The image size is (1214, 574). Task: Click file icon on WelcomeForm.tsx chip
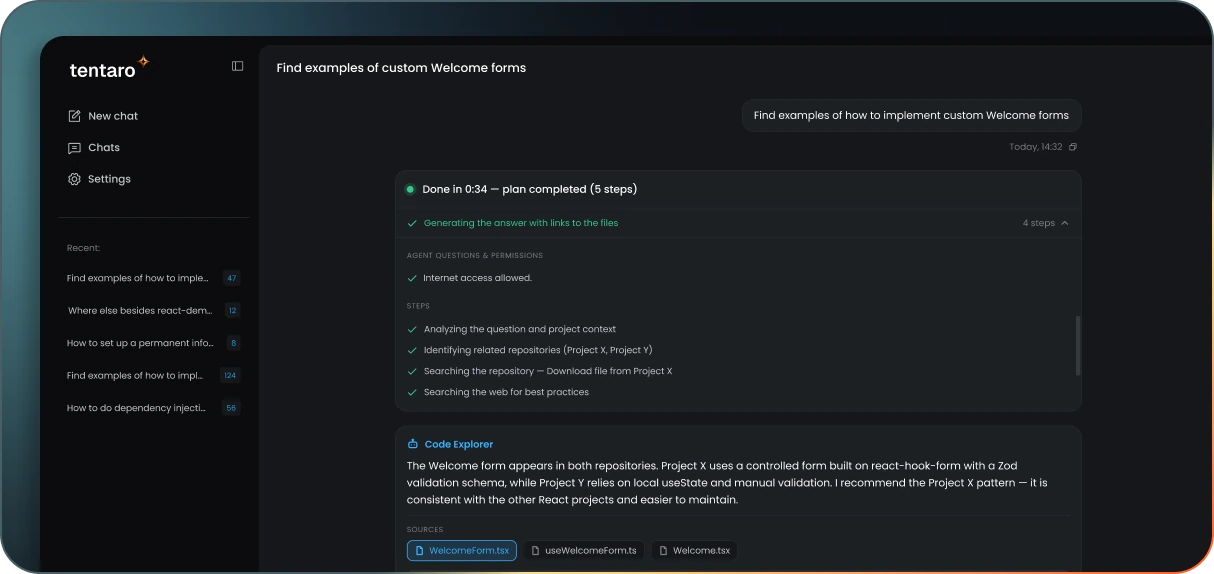[420, 550]
